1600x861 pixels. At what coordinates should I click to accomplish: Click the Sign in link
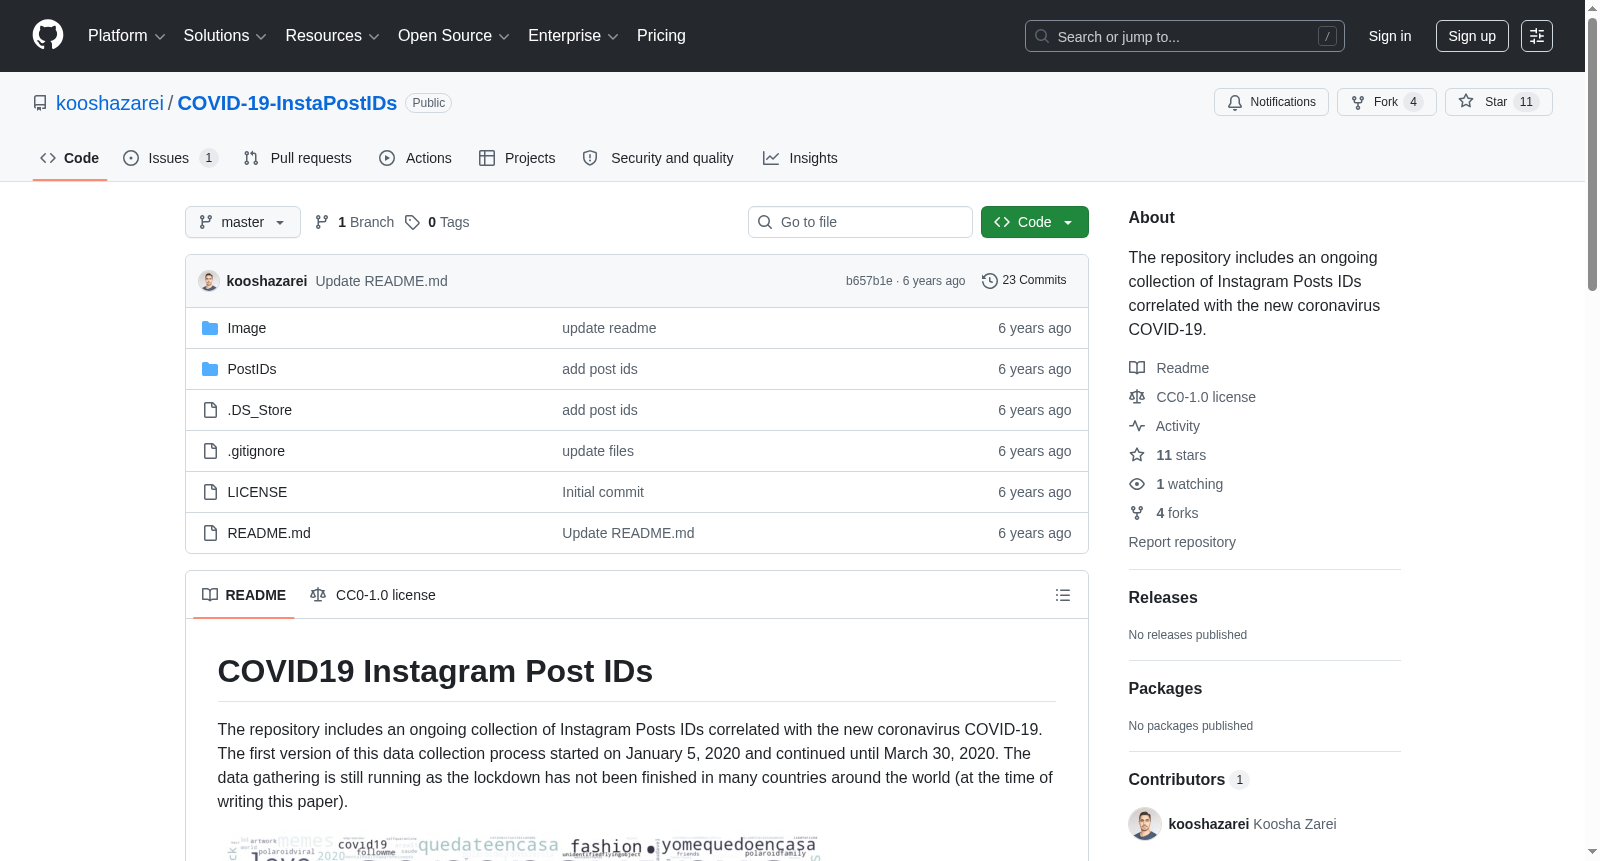1390,36
